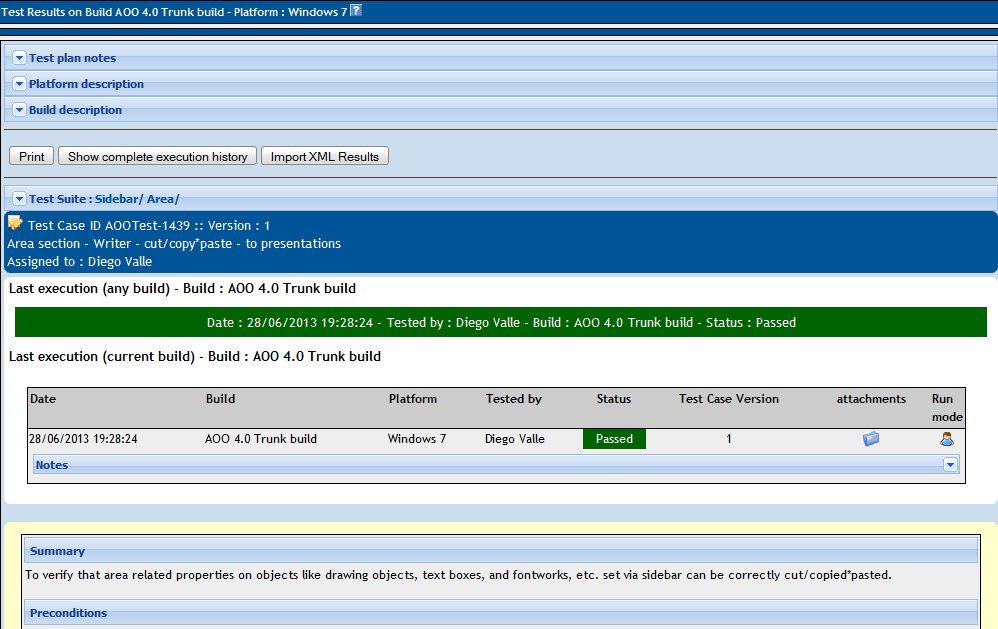
Task: Open the attachments folder icon in execution row
Action: coord(871,439)
